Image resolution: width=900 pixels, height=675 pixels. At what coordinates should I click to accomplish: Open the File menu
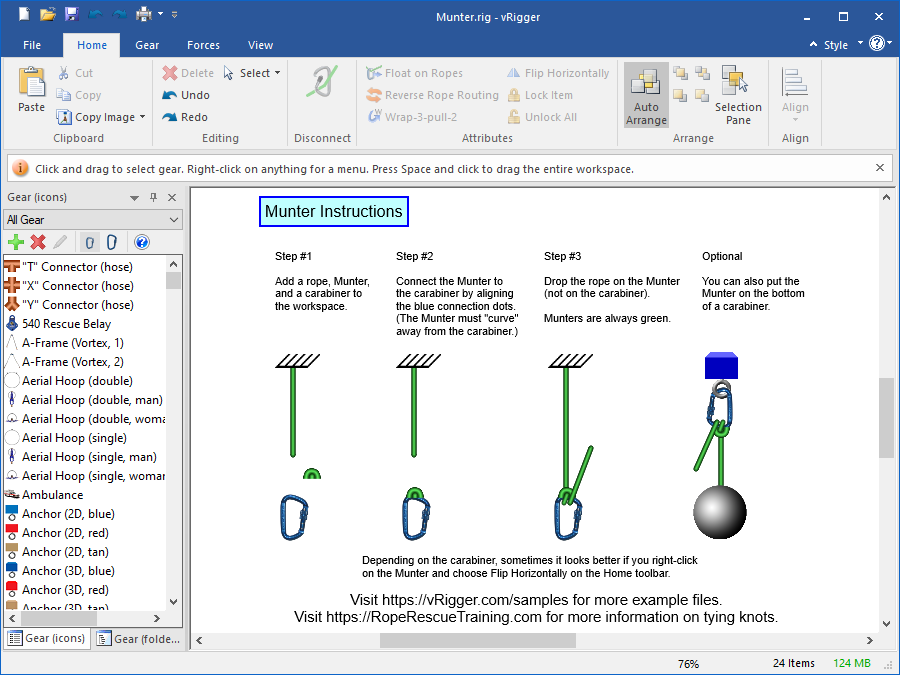pyautogui.click(x=32, y=45)
